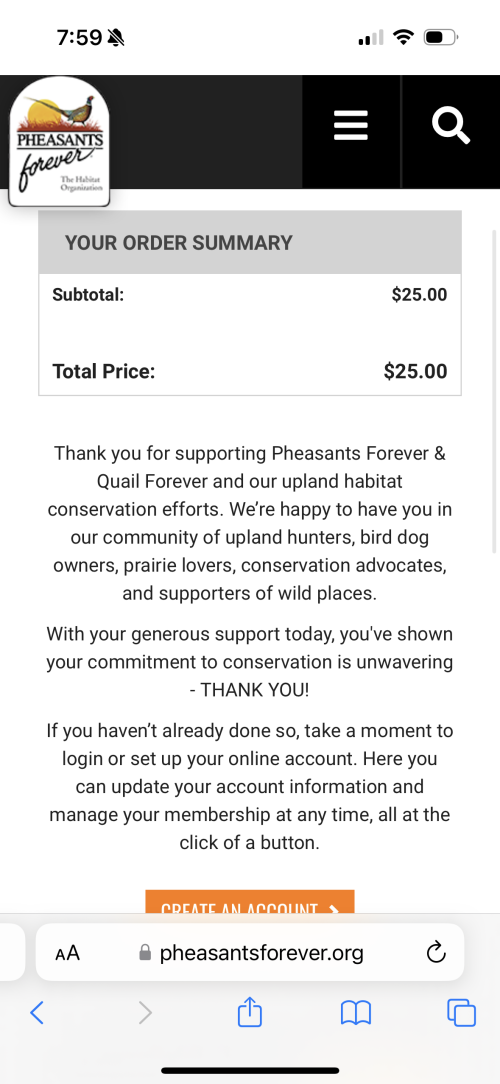500x1084 pixels.
Task: Tap the site search magnifier icon
Action: tap(451, 127)
